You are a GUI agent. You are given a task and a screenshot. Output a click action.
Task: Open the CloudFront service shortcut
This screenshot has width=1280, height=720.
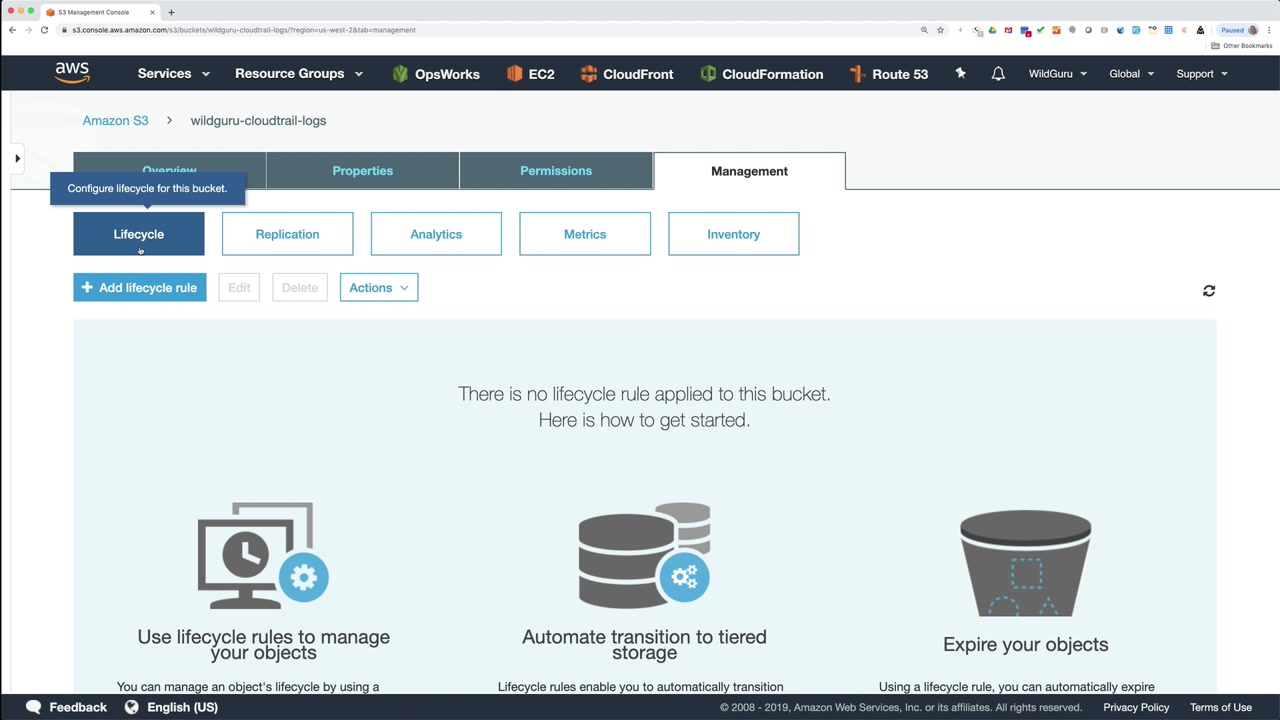[x=626, y=74]
